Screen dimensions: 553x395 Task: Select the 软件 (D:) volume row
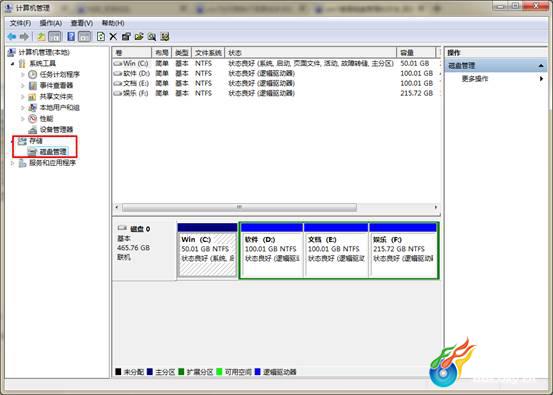click(276, 73)
